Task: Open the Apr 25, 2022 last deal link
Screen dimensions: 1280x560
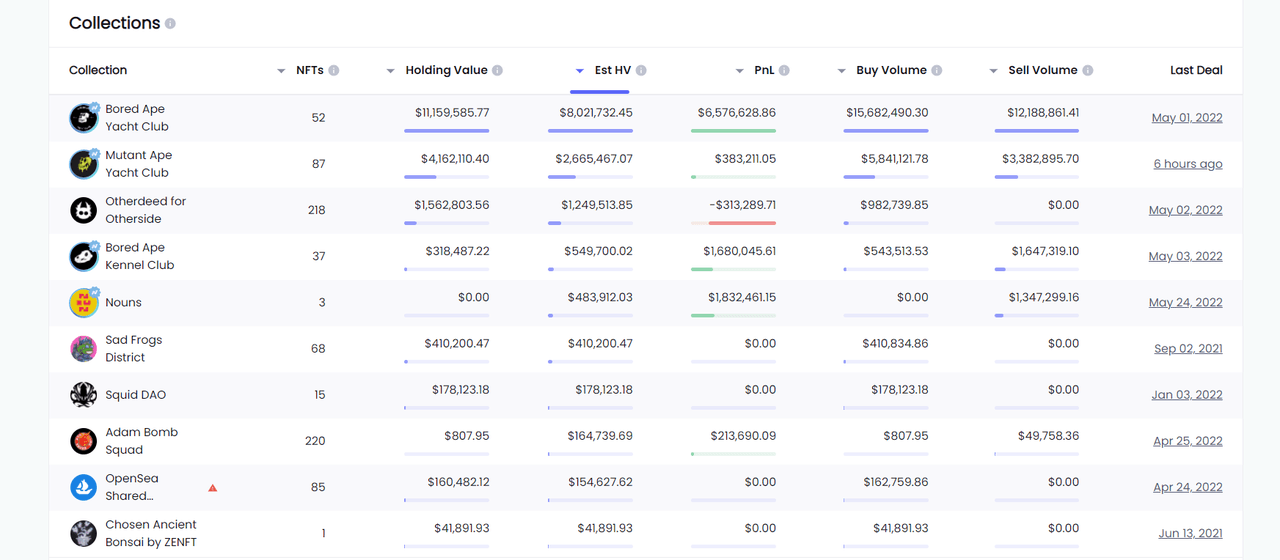Action: click(1188, 441)
